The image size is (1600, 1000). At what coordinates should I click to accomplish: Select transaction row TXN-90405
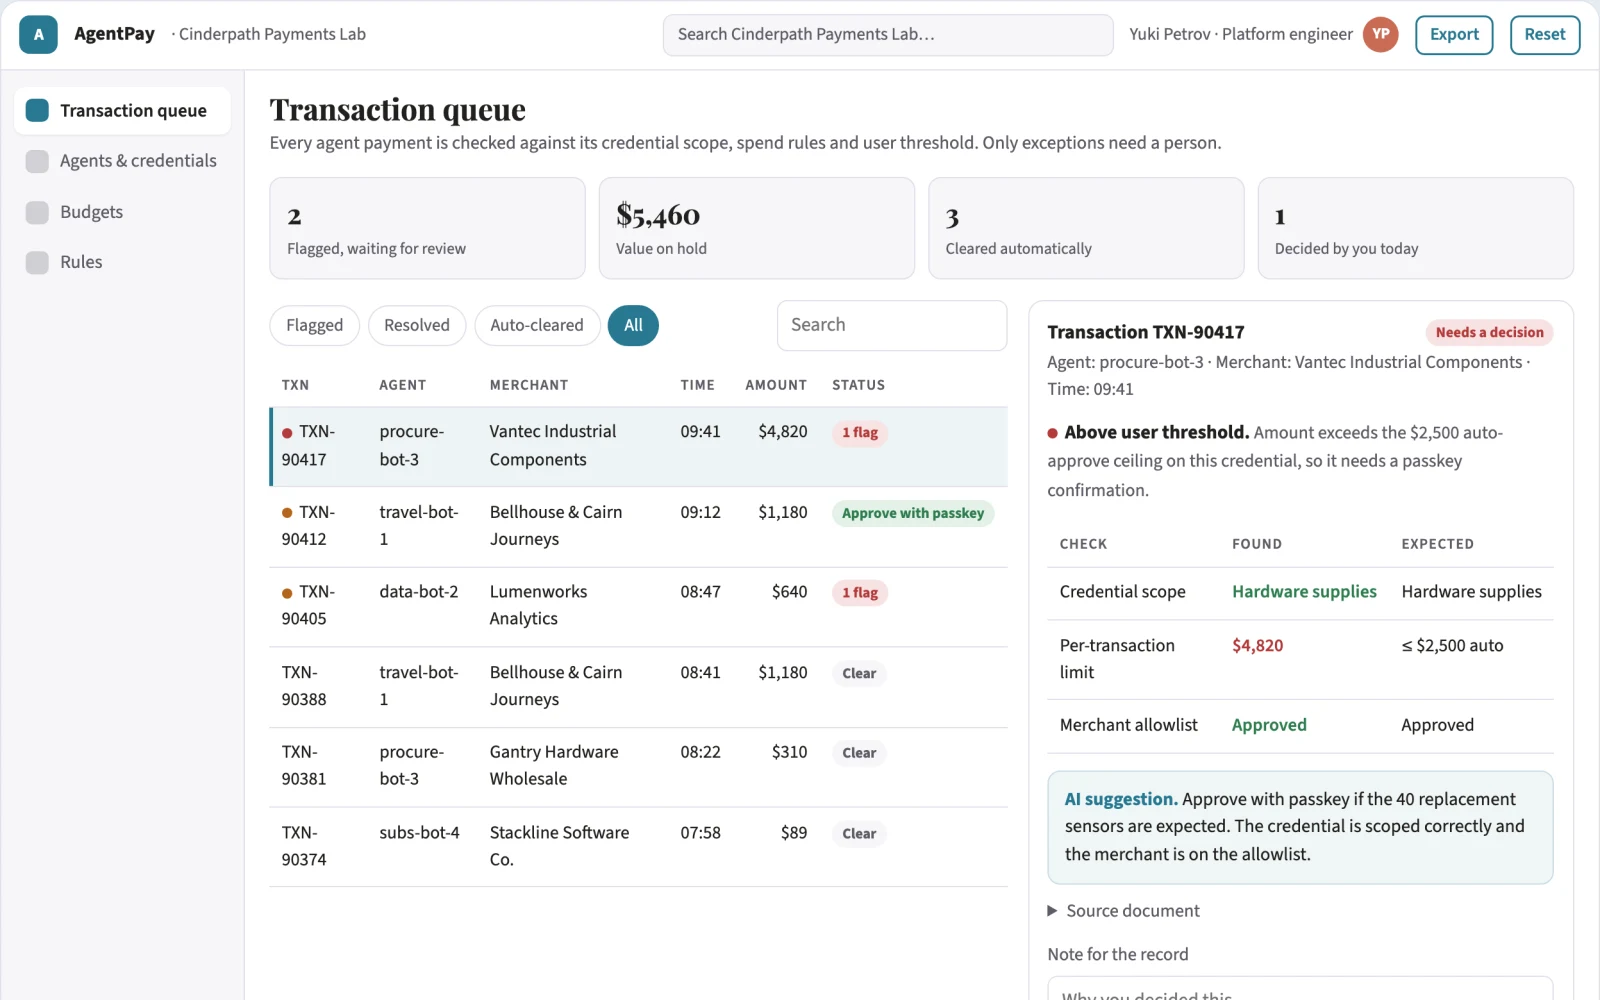coord(638,606)
